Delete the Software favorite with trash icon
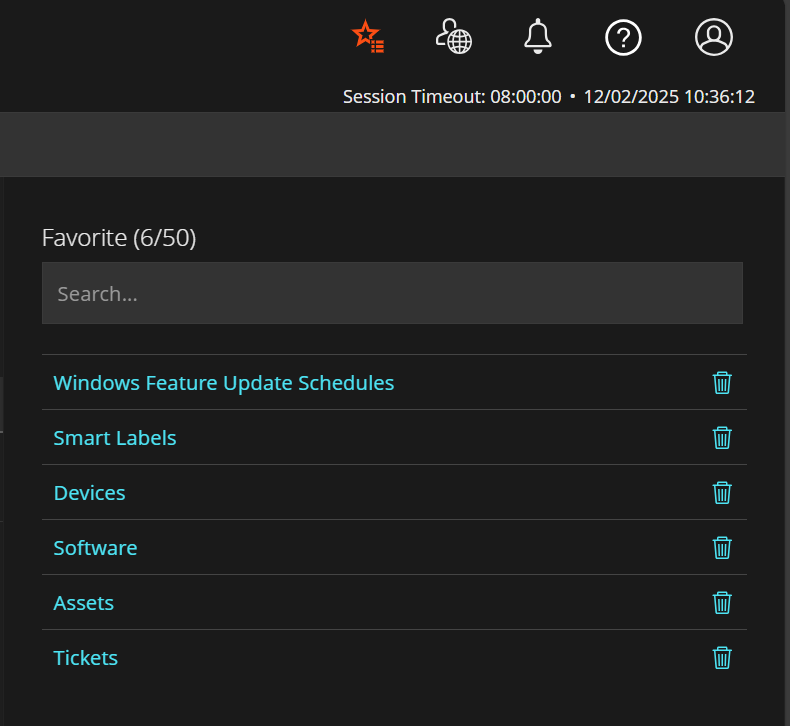The image size is (790, 726). pos(722,548)
